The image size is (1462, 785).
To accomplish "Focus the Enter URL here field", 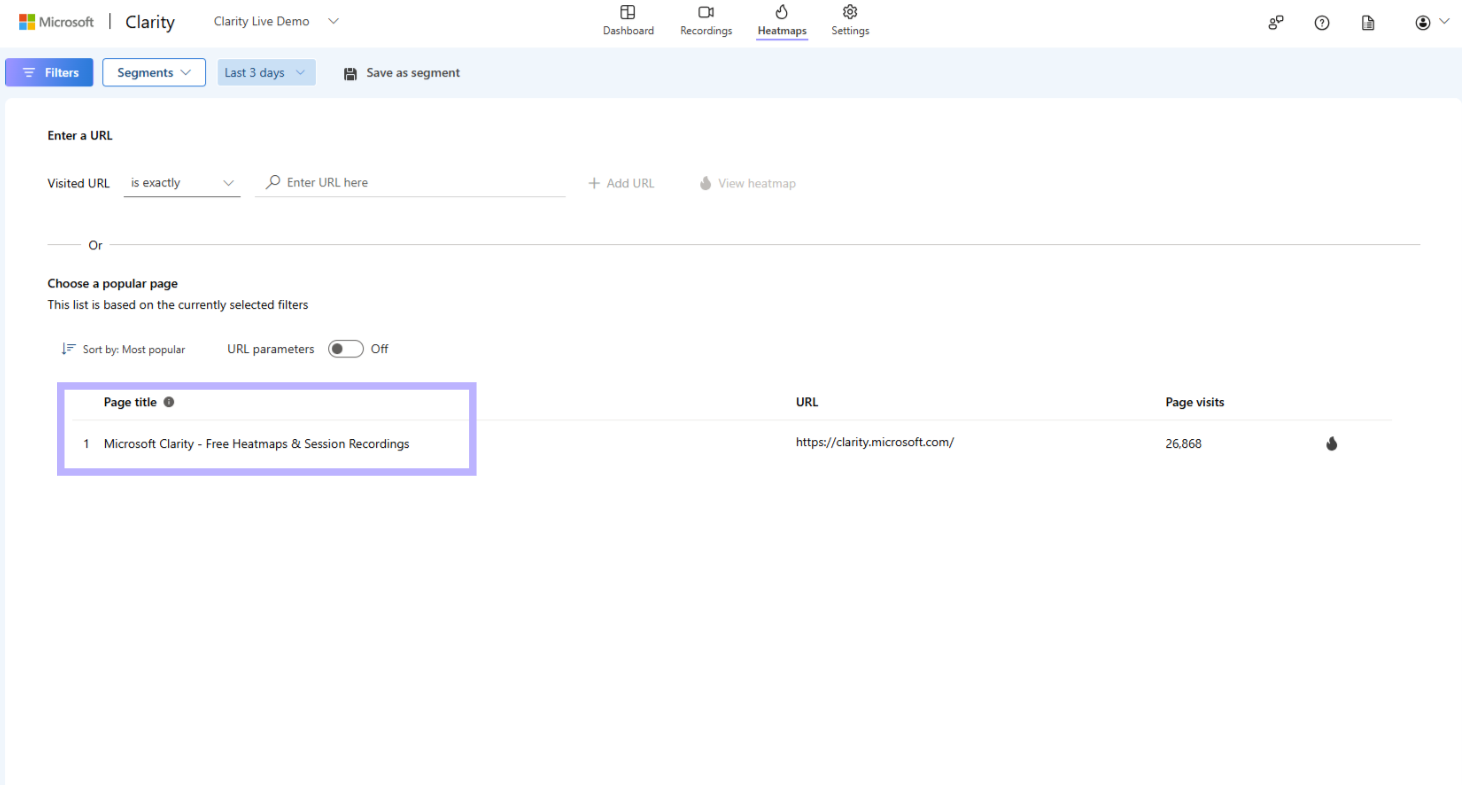I will click(411, 183).
